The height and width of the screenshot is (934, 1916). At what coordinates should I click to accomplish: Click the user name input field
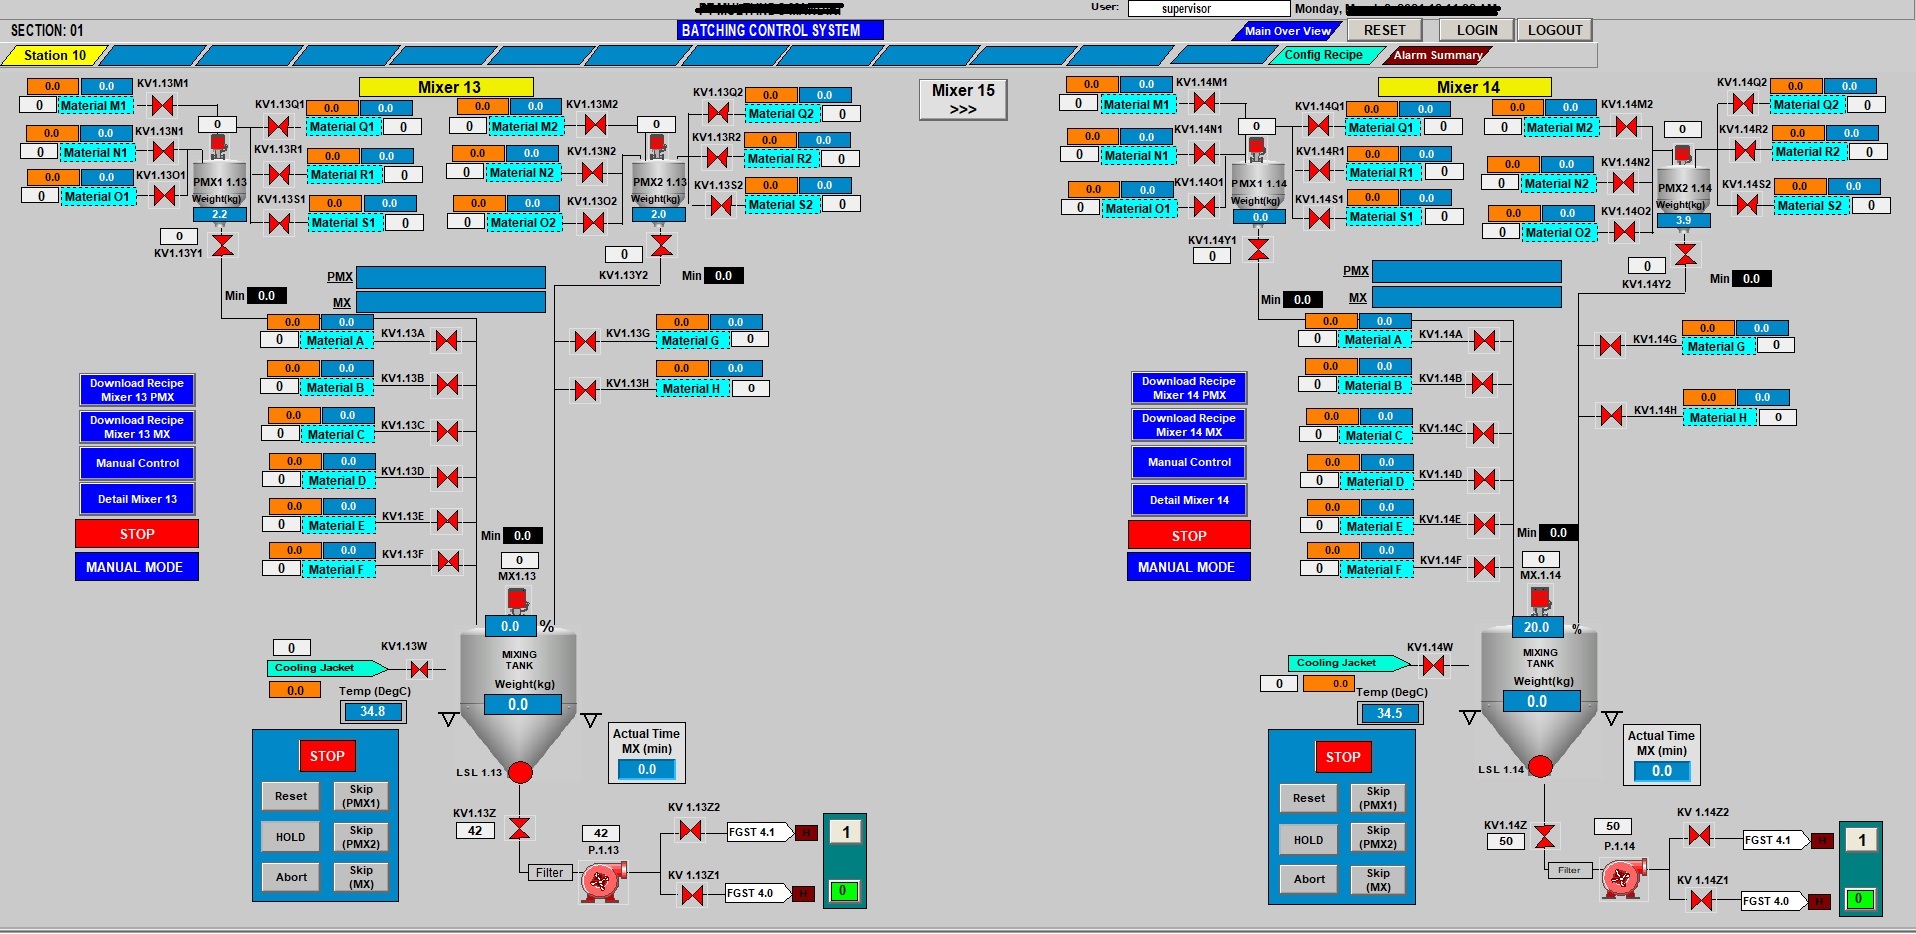pos(1208,9)
